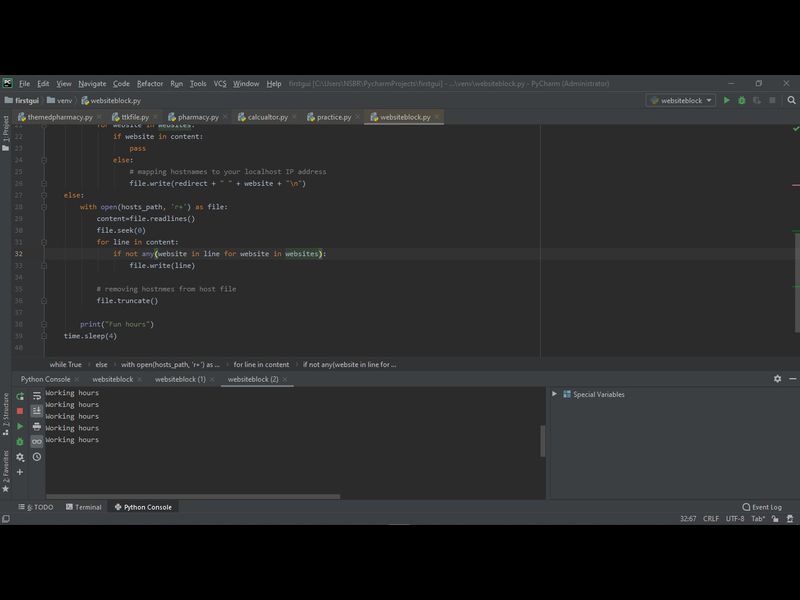
Task: Click the Tab* indent setting in status bar
Action: click(x=758, y=518)
